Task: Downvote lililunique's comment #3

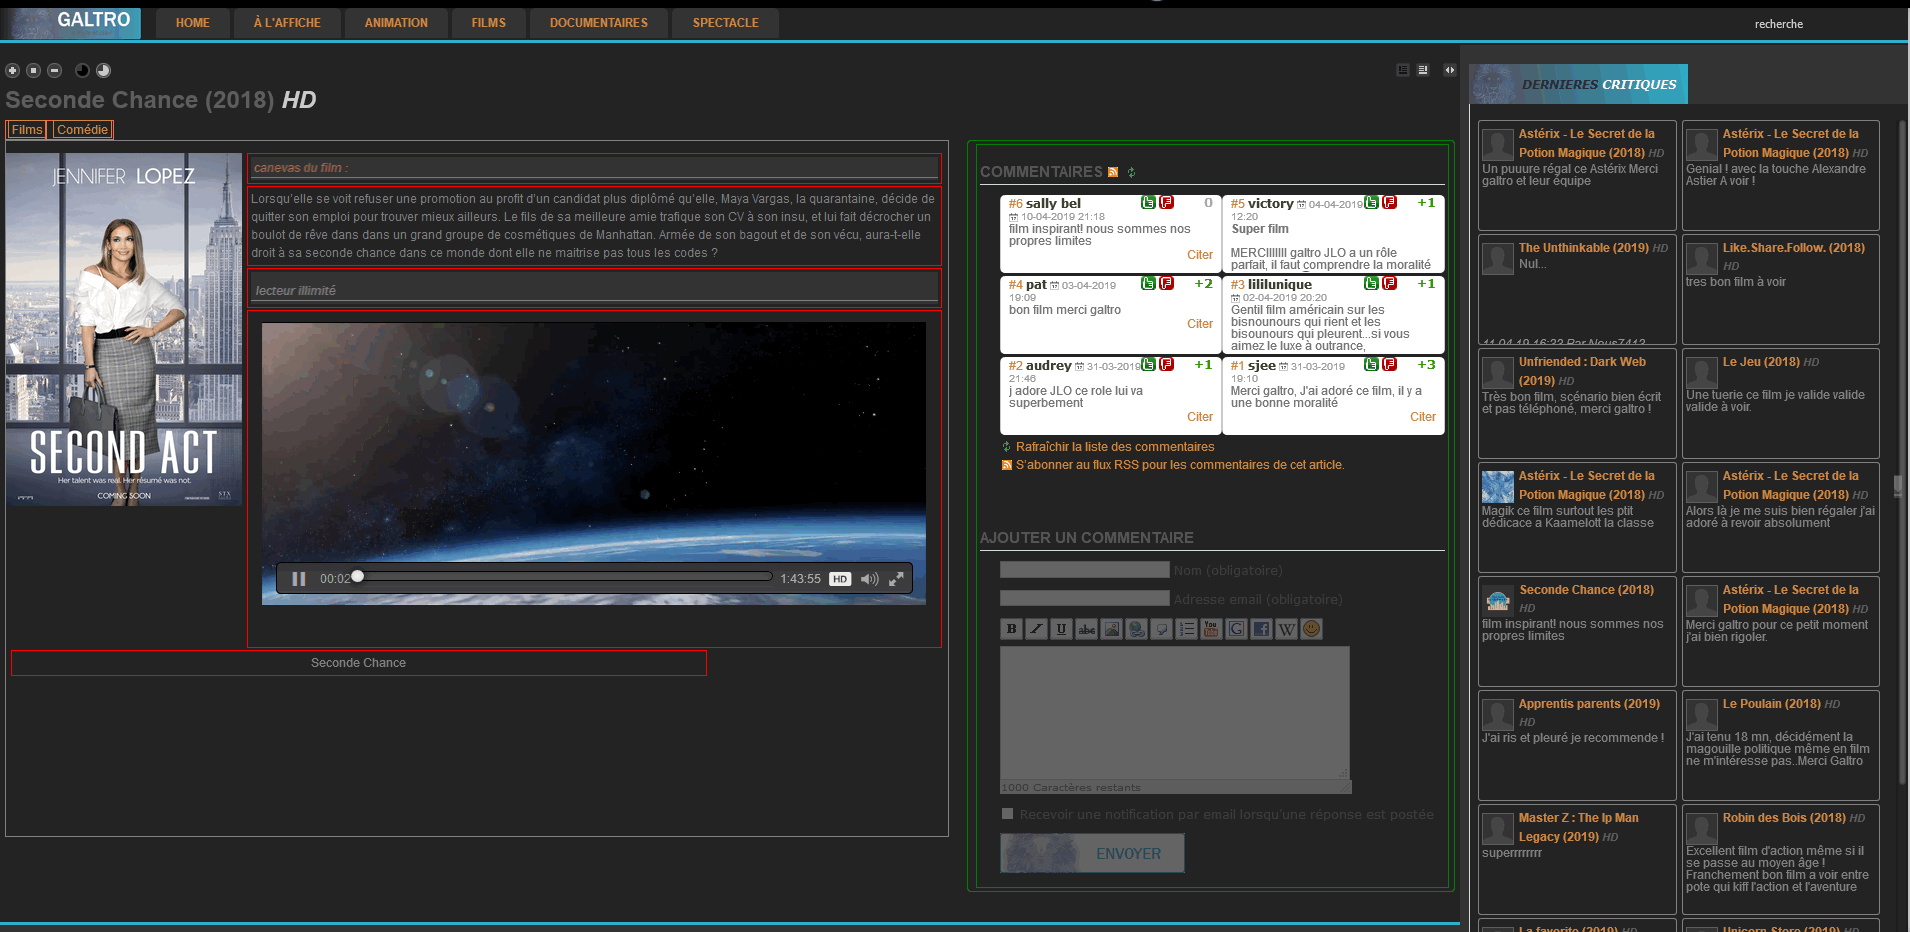Action: coord(1389,283)
